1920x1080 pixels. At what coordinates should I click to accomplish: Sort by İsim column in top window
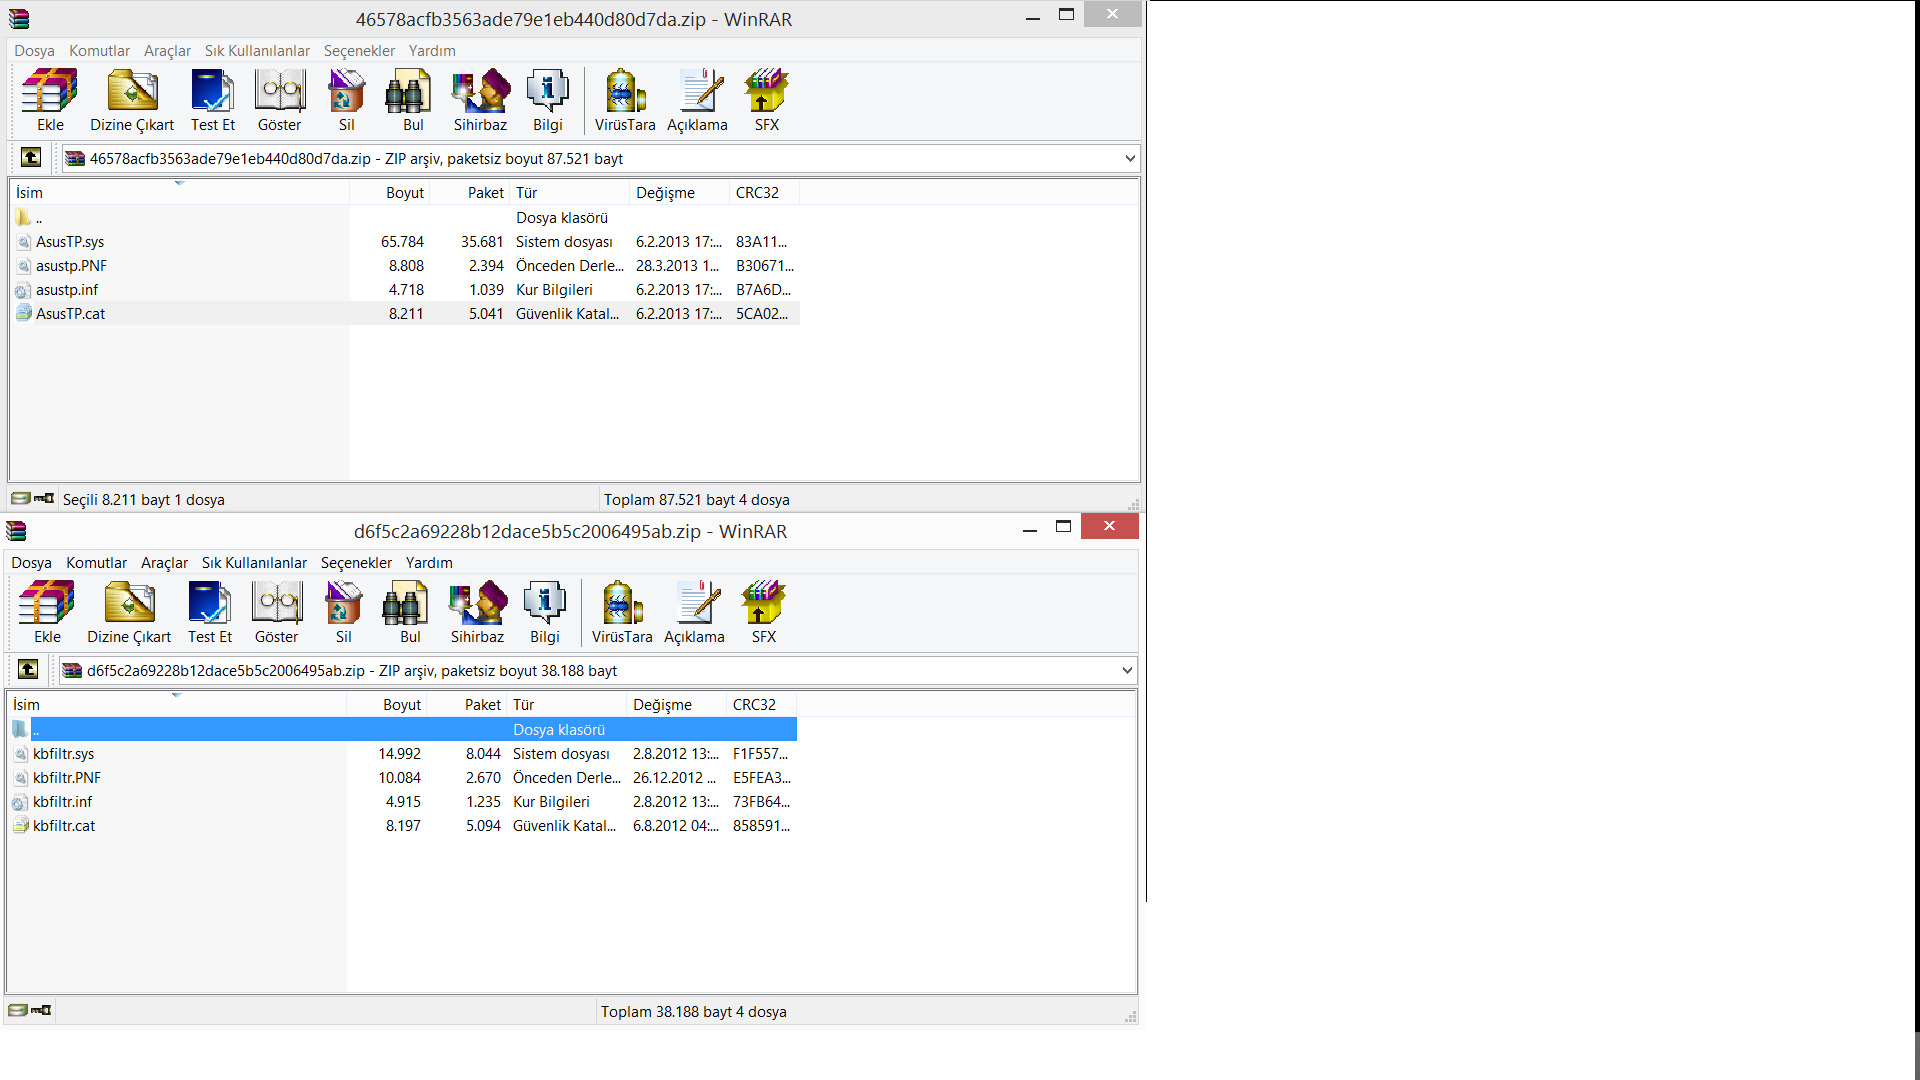(x=180, y=193)
